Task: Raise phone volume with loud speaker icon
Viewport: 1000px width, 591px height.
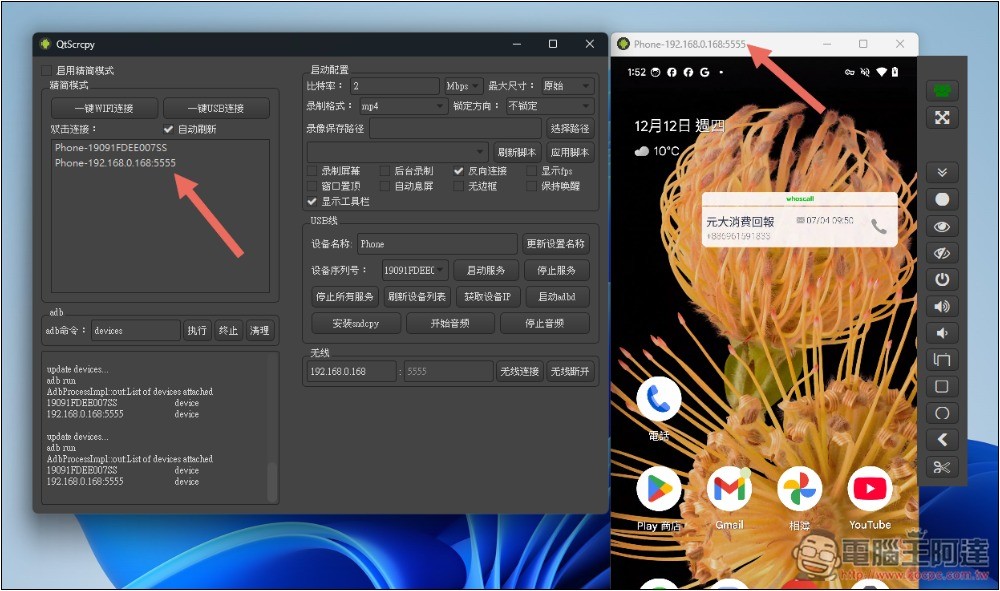Action: pyautogui.click(x=942, y=306)
